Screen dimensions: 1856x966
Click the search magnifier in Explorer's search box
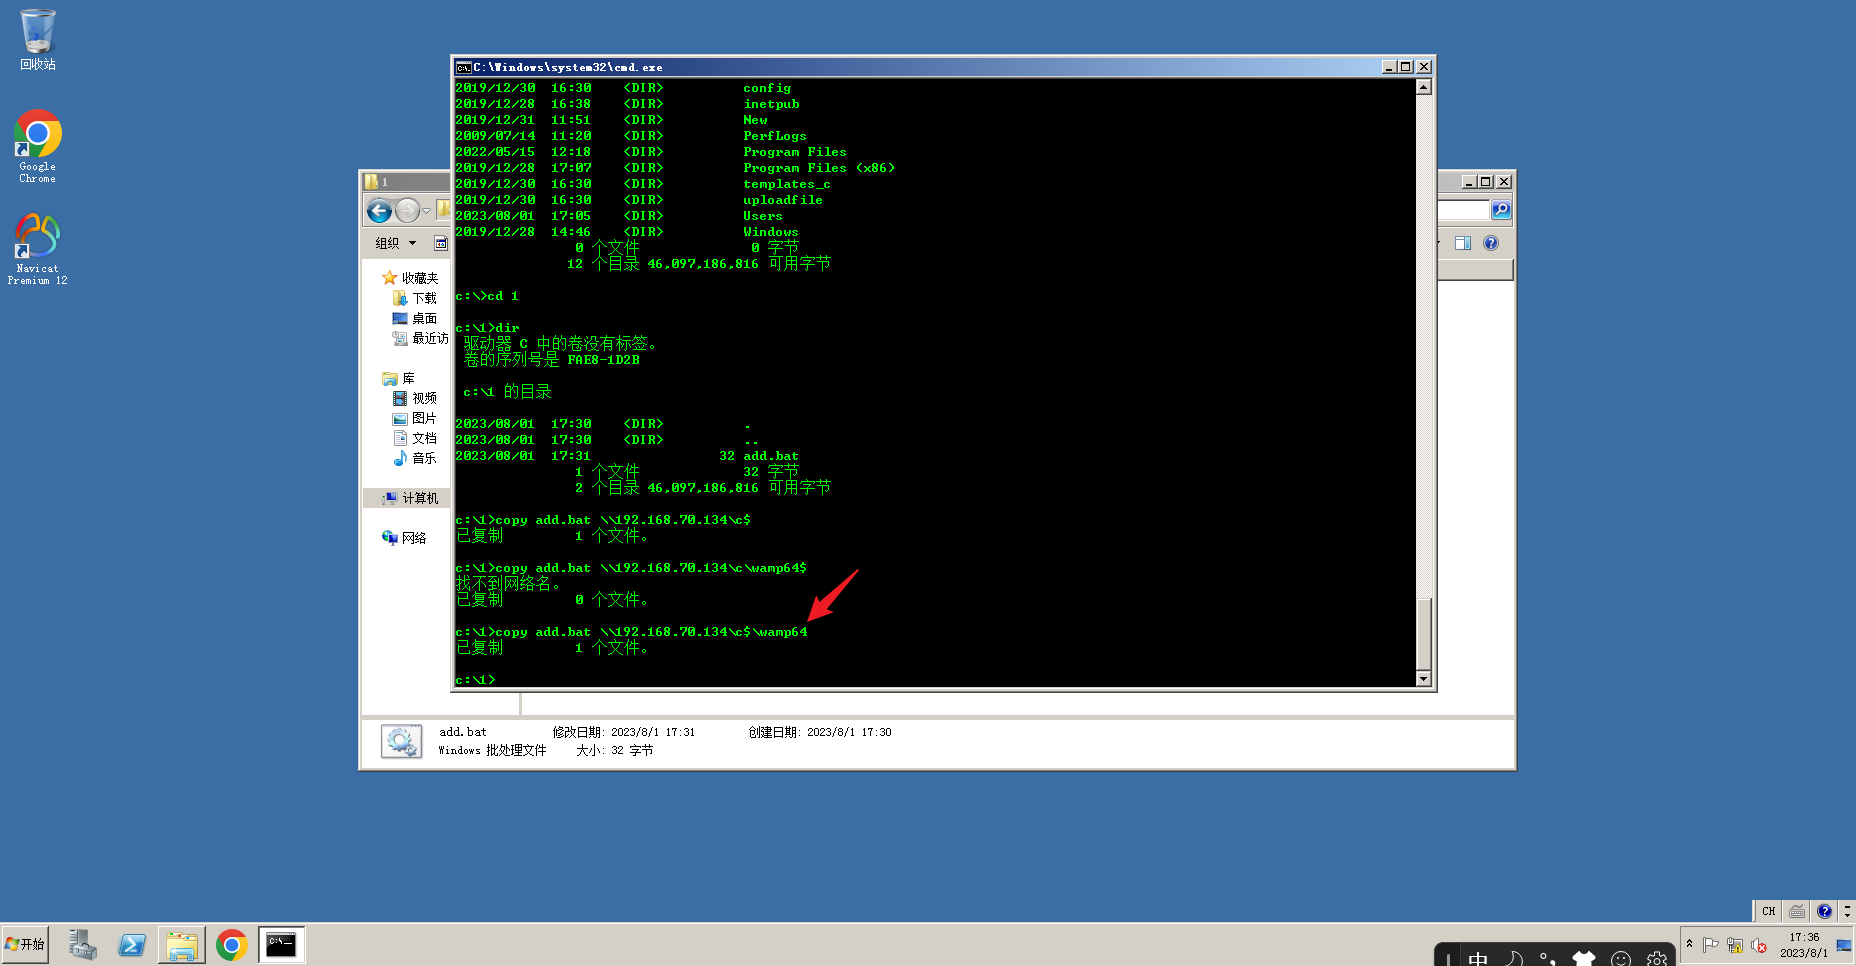(x=1501, y=210)
